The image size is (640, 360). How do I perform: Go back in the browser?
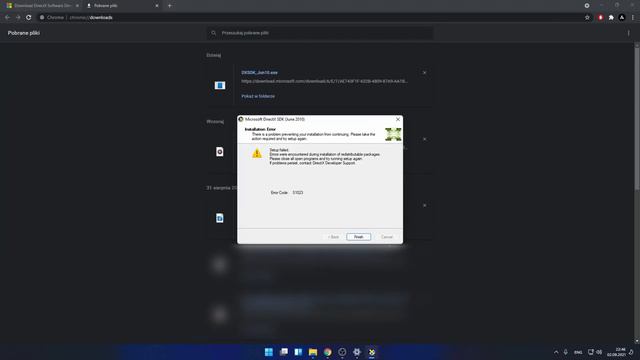pos(7,18)
